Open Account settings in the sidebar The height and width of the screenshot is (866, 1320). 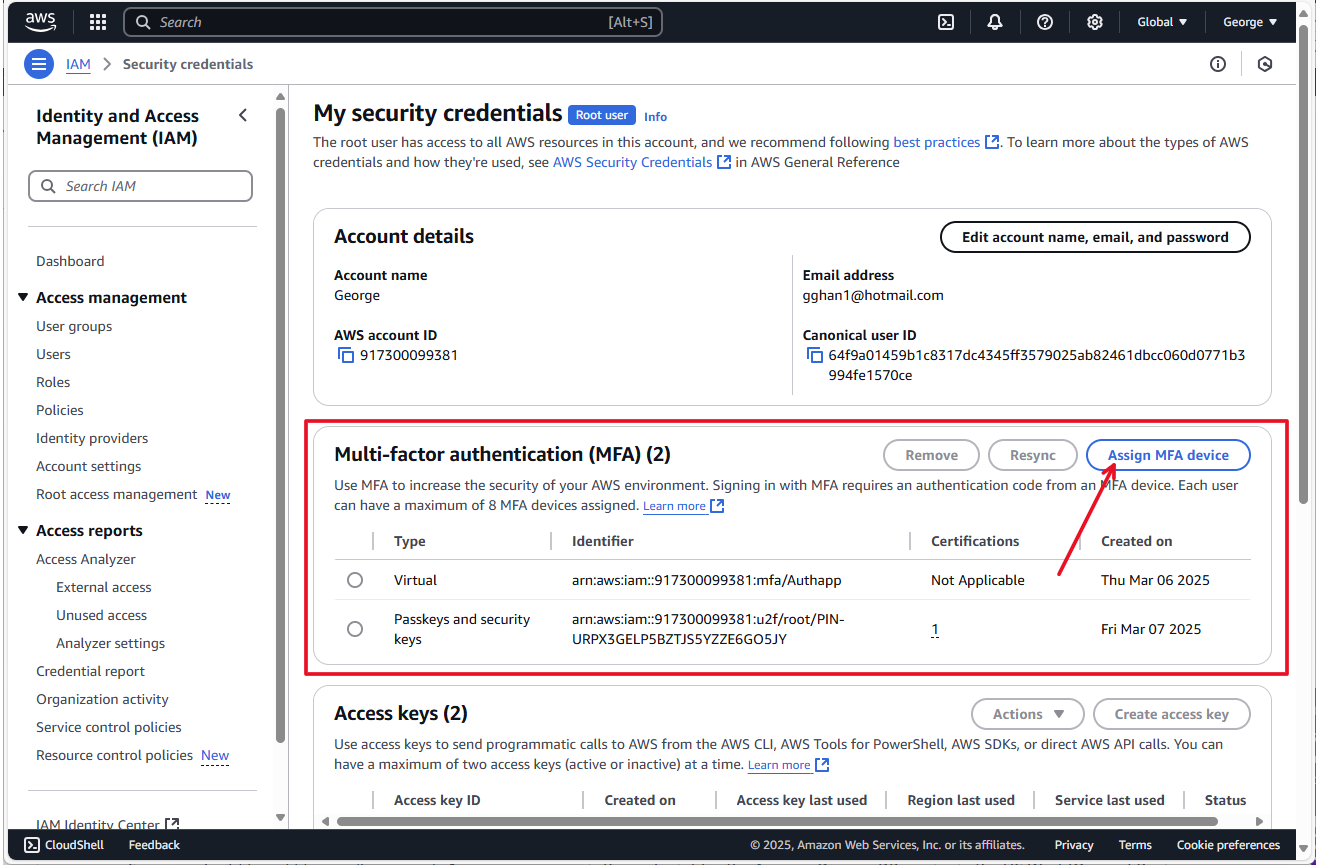[89, 466]
